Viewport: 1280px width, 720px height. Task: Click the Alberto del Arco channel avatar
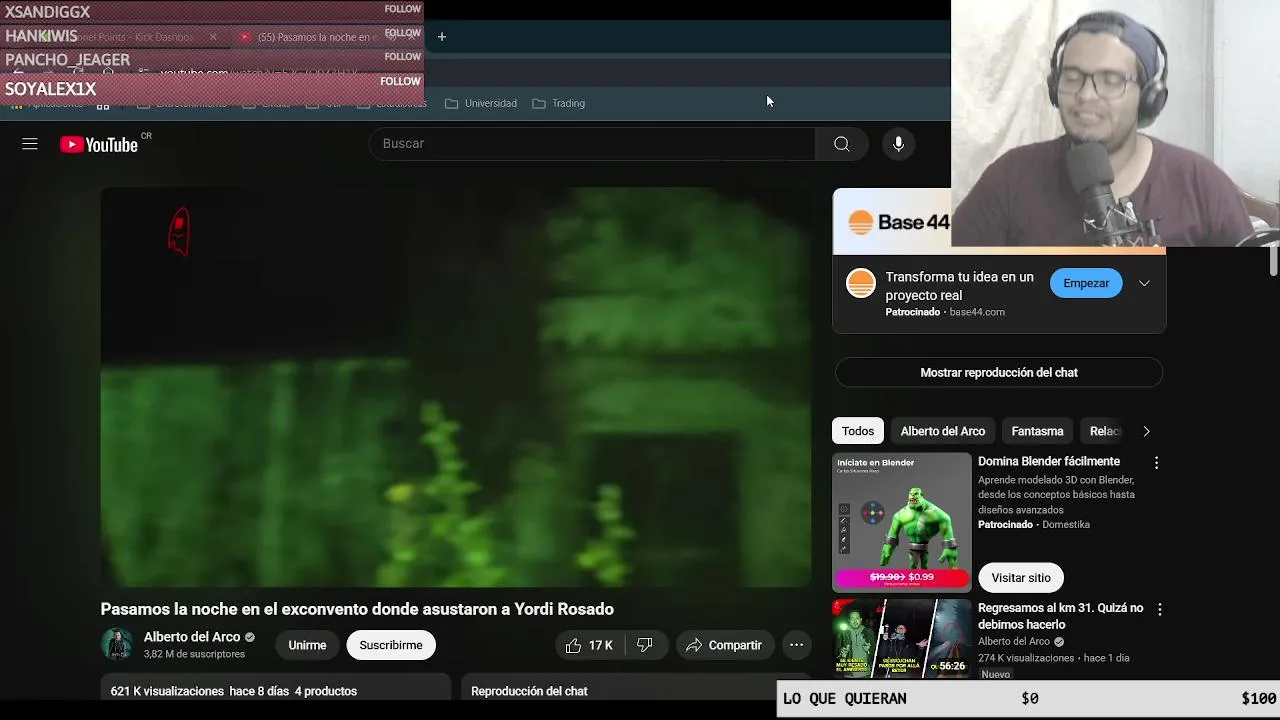click(117, 645)
